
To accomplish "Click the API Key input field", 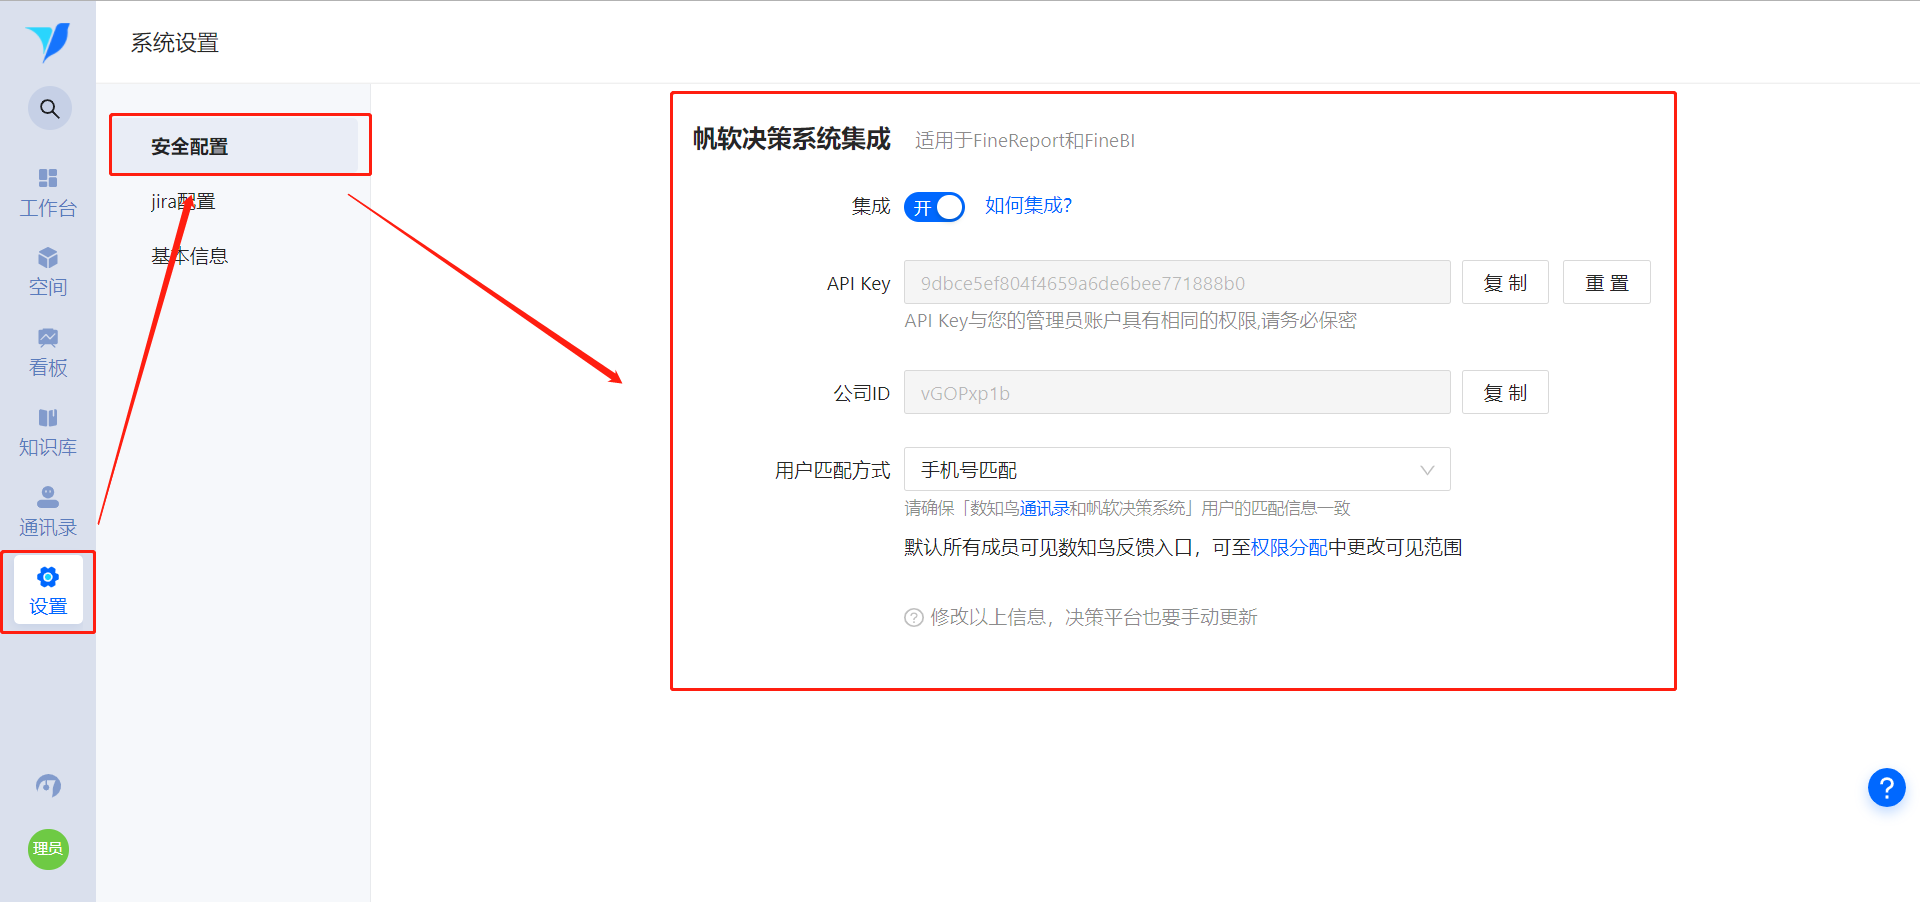I will pos(1177,282).
